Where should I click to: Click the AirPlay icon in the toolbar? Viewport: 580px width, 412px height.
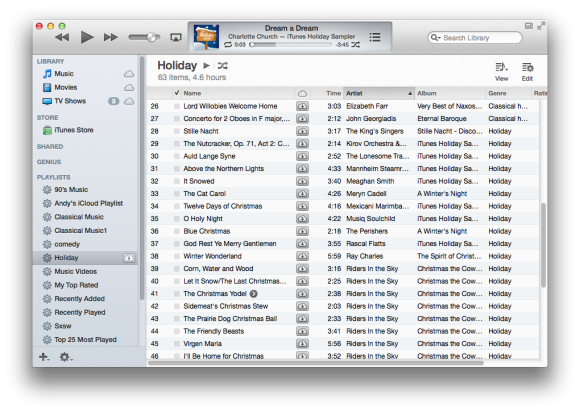click(176, 37)
